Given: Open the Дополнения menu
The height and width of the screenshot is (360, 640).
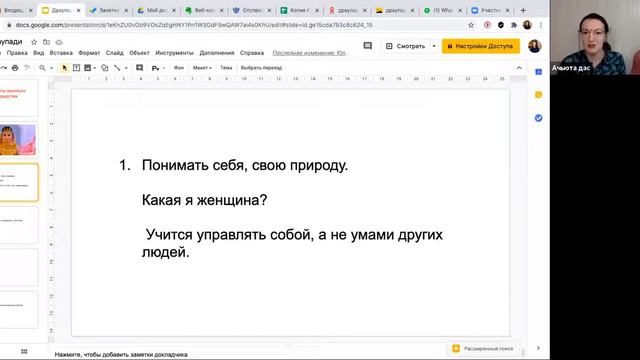Looking at the screenshot, I should tap(217, 53).
